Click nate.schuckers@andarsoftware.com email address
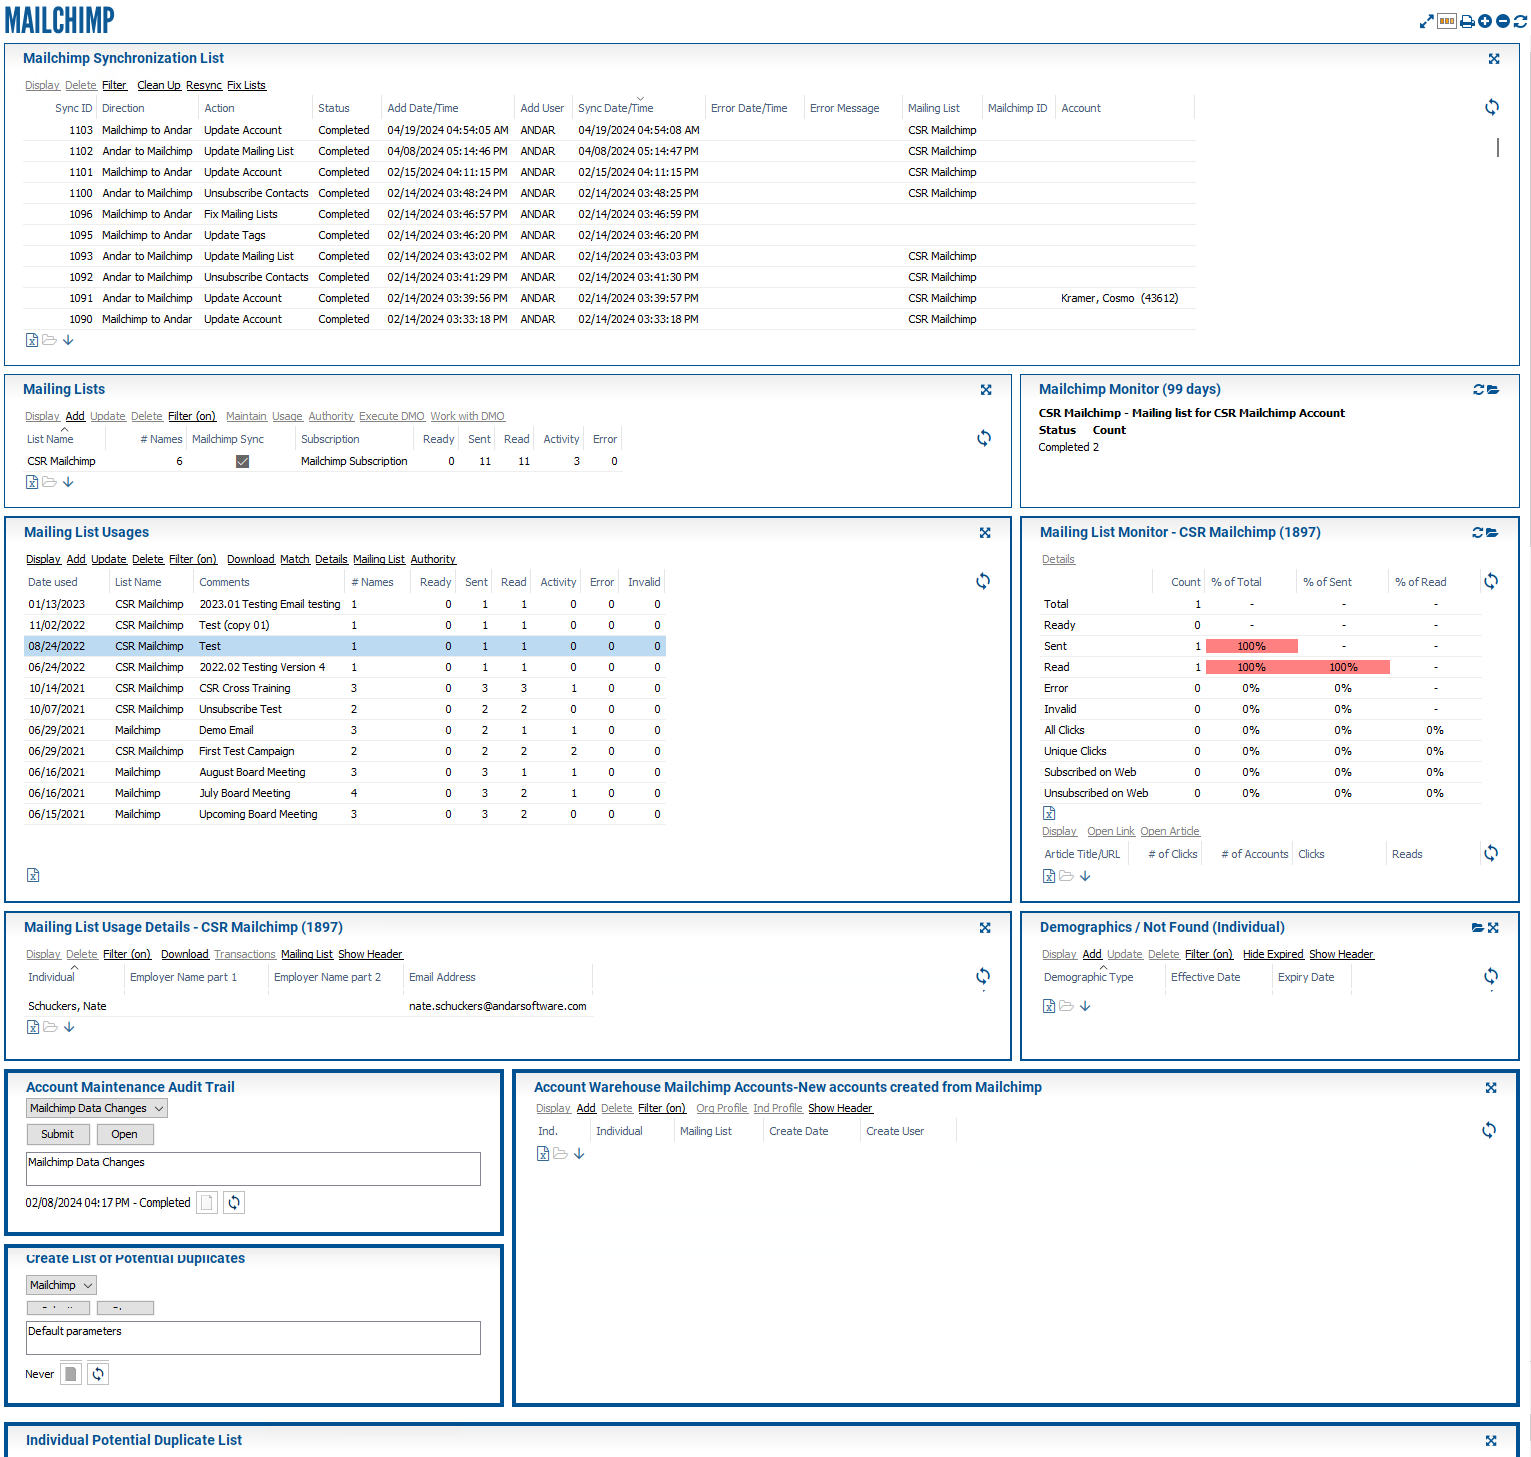This screenshot has width=1531, height=1457. (498, 1006)
